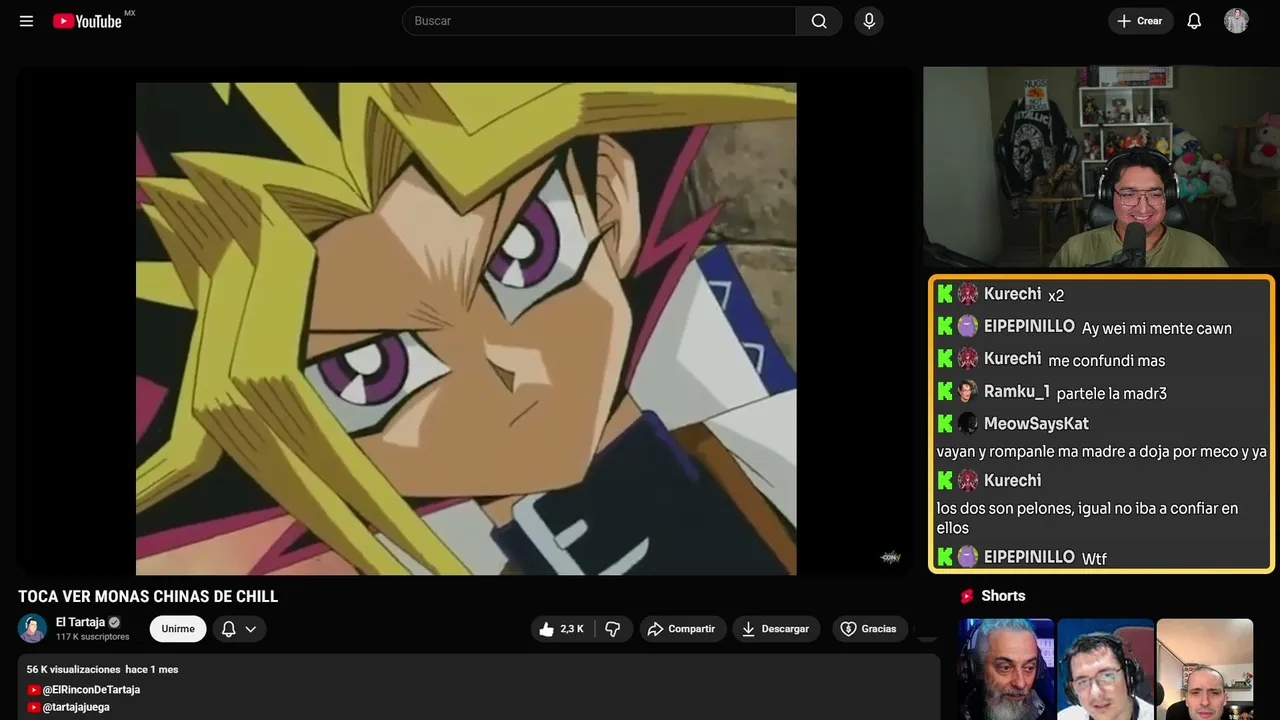Click the YouTube icon beside @tartajajuega
The width and height of the screenshot is (1280, 720).
(34, 707)
